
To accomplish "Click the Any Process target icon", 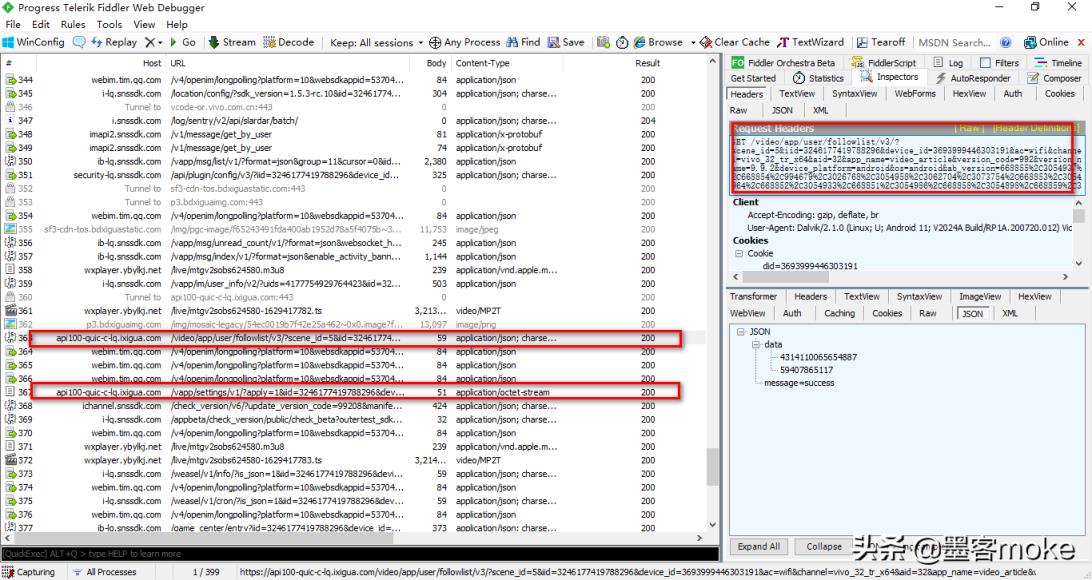I will 435,43.
